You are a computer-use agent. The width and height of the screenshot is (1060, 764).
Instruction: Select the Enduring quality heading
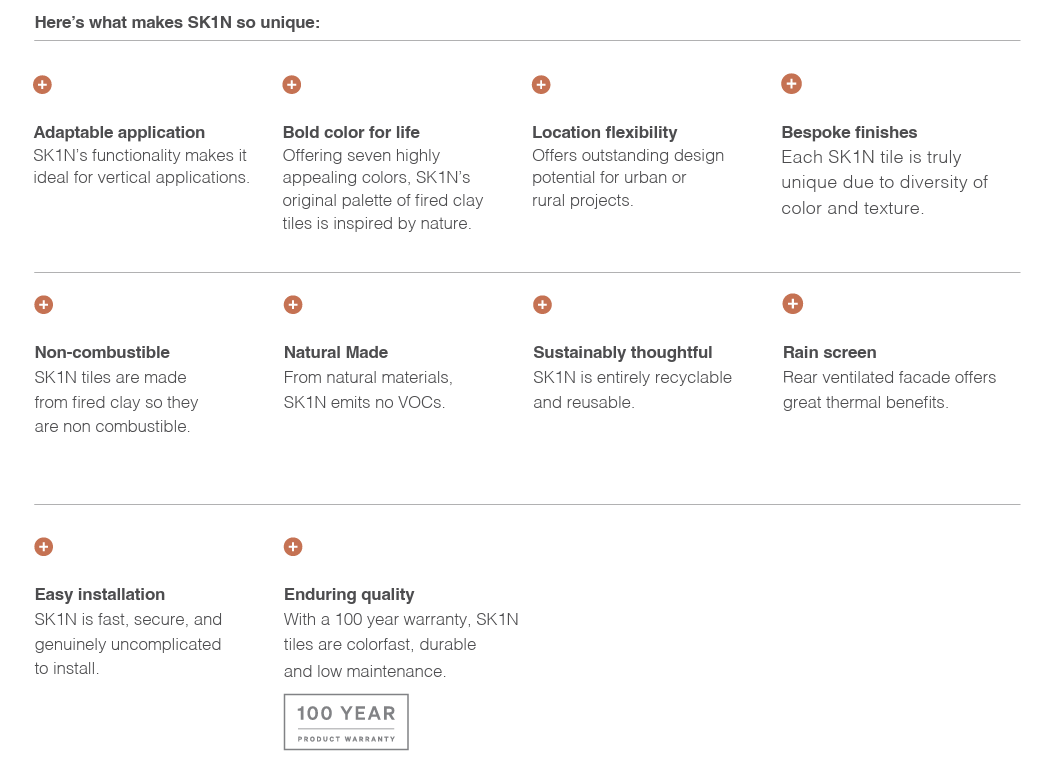click(x=349, y=594)
